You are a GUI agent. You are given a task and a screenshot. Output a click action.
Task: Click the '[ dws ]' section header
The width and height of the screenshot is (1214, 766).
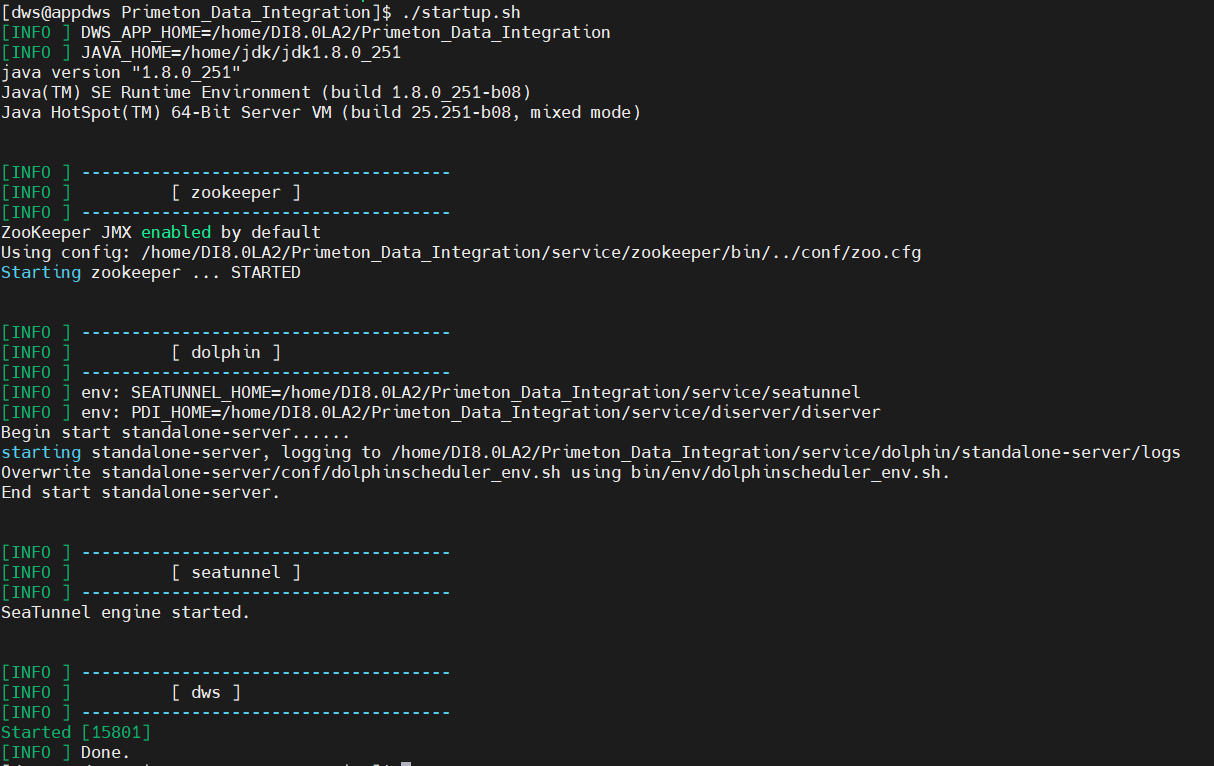206,692
